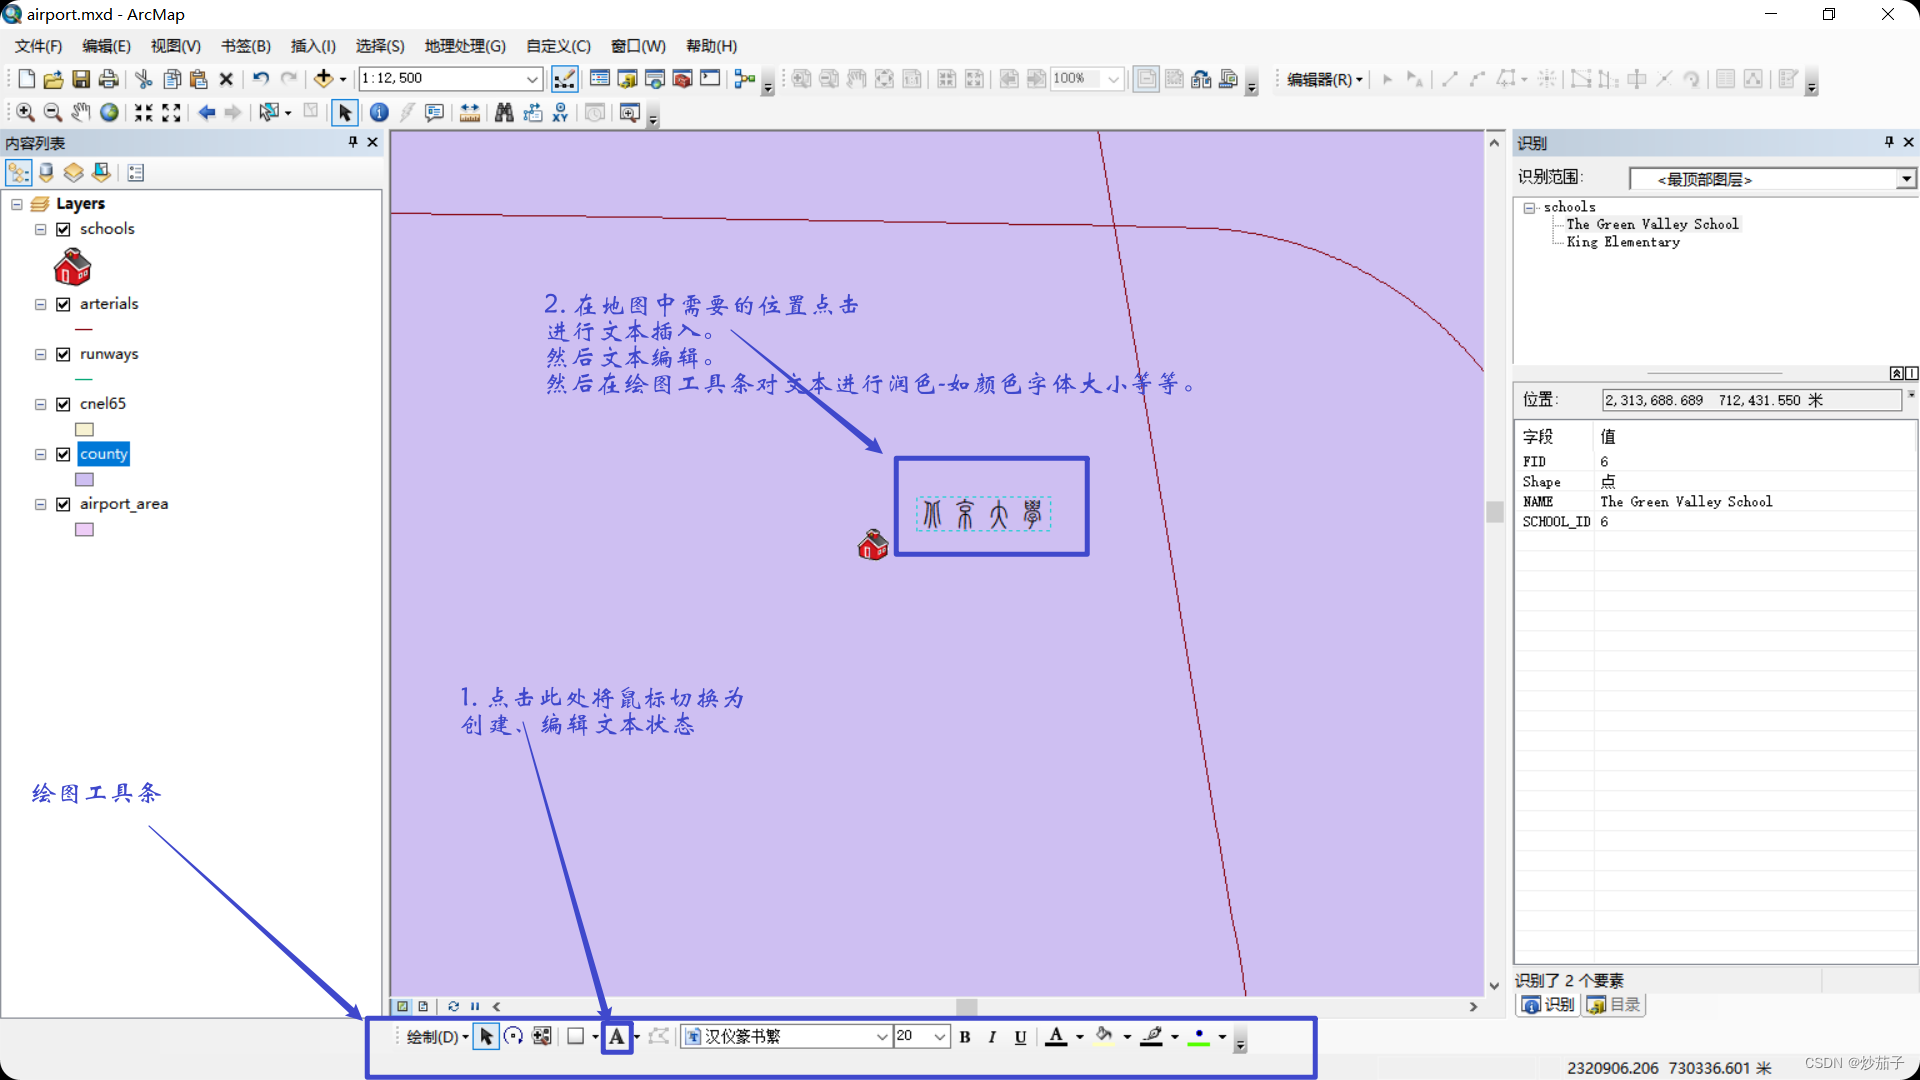The width and height of the screenshot is (1920, 1080).
Task: Open the map scale dropdown
Action: pyautogui.click(x=532, y=79)
